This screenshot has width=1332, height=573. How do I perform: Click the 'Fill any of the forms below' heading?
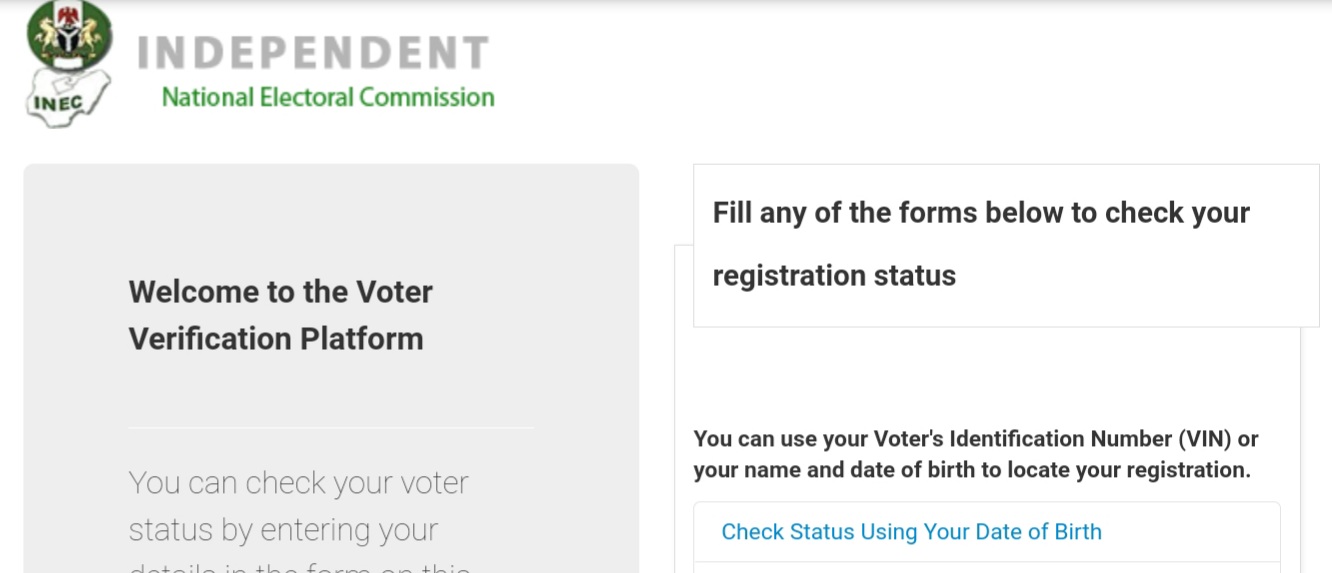click(981, 213)
